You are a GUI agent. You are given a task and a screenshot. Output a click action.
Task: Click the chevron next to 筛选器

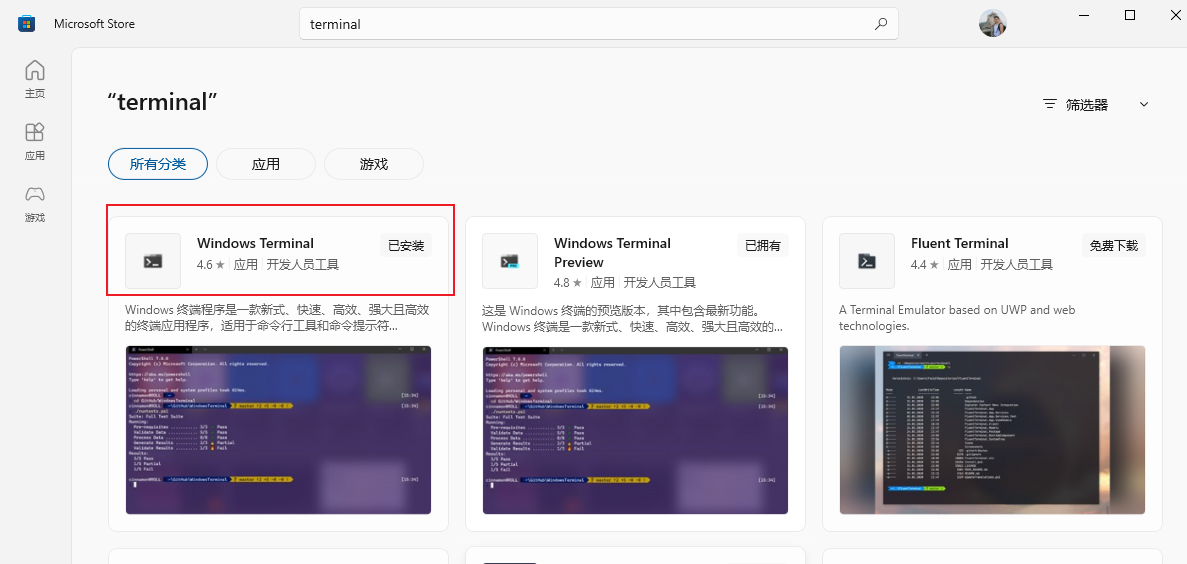tap(1144, 104)
